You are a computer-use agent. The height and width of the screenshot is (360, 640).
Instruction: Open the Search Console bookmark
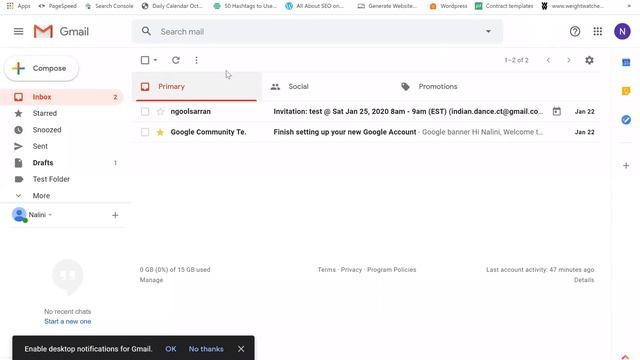coord(109,6)
